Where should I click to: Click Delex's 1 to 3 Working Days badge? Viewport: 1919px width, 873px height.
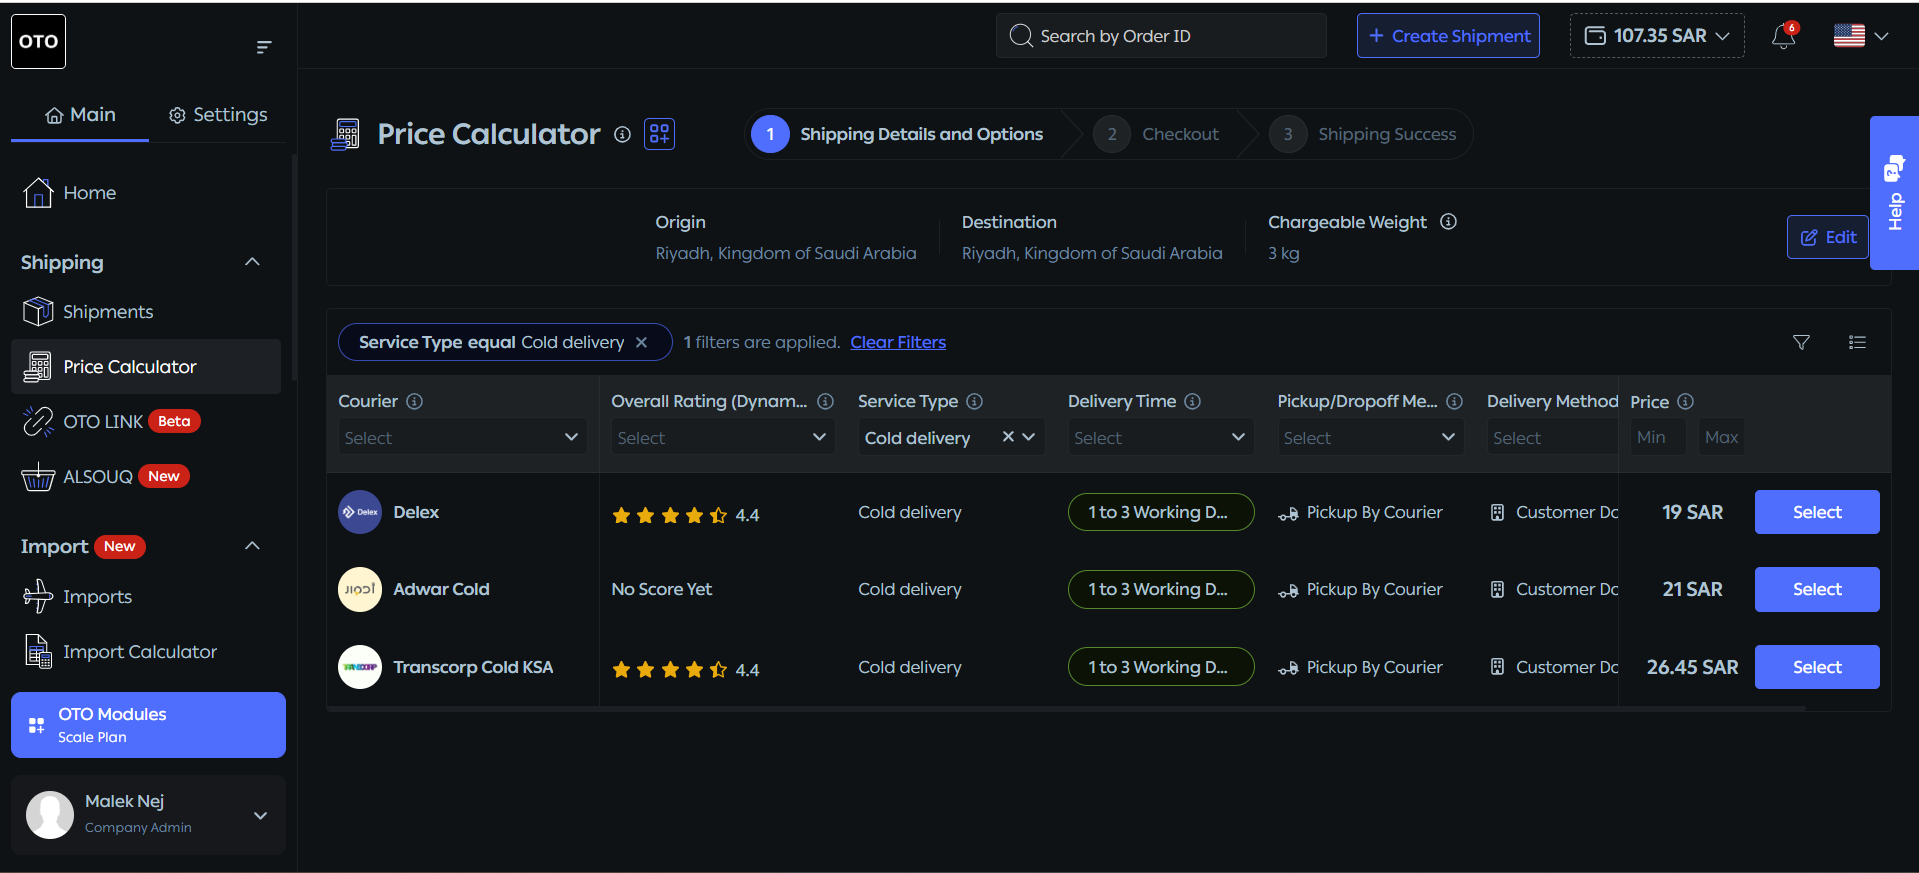[x=1161, y=512]
